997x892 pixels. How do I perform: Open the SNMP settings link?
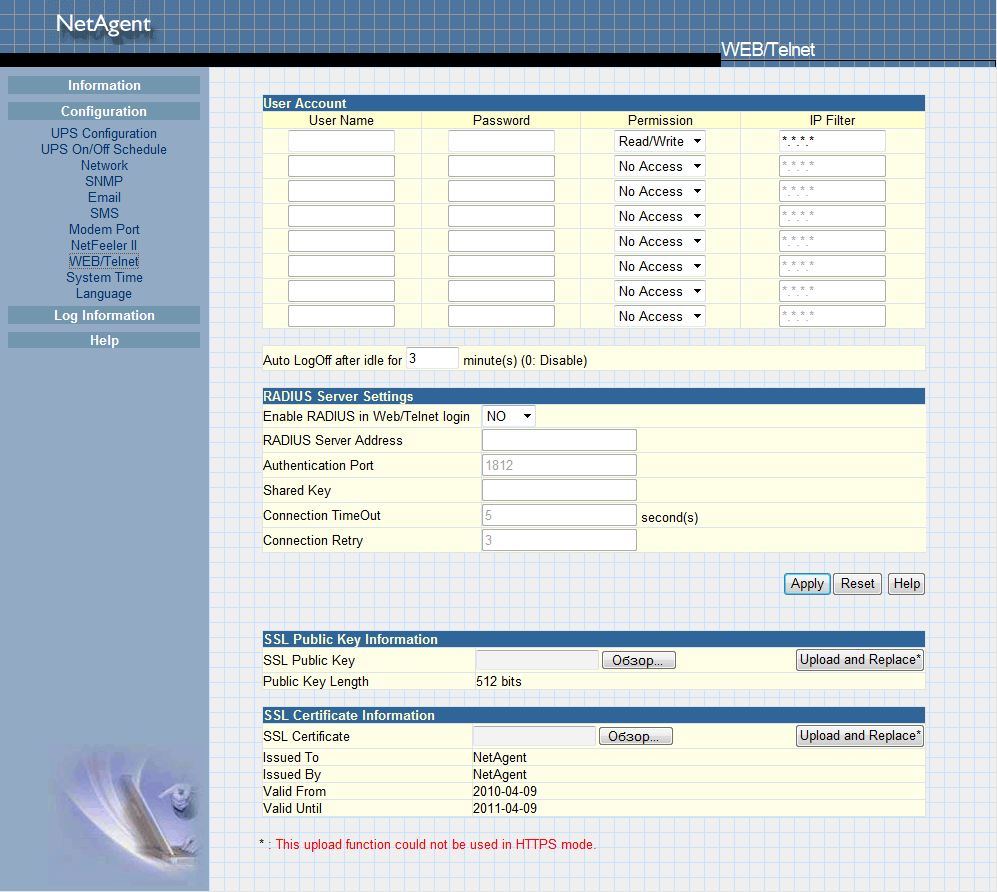pyautogui.click(x=104, y=181)
